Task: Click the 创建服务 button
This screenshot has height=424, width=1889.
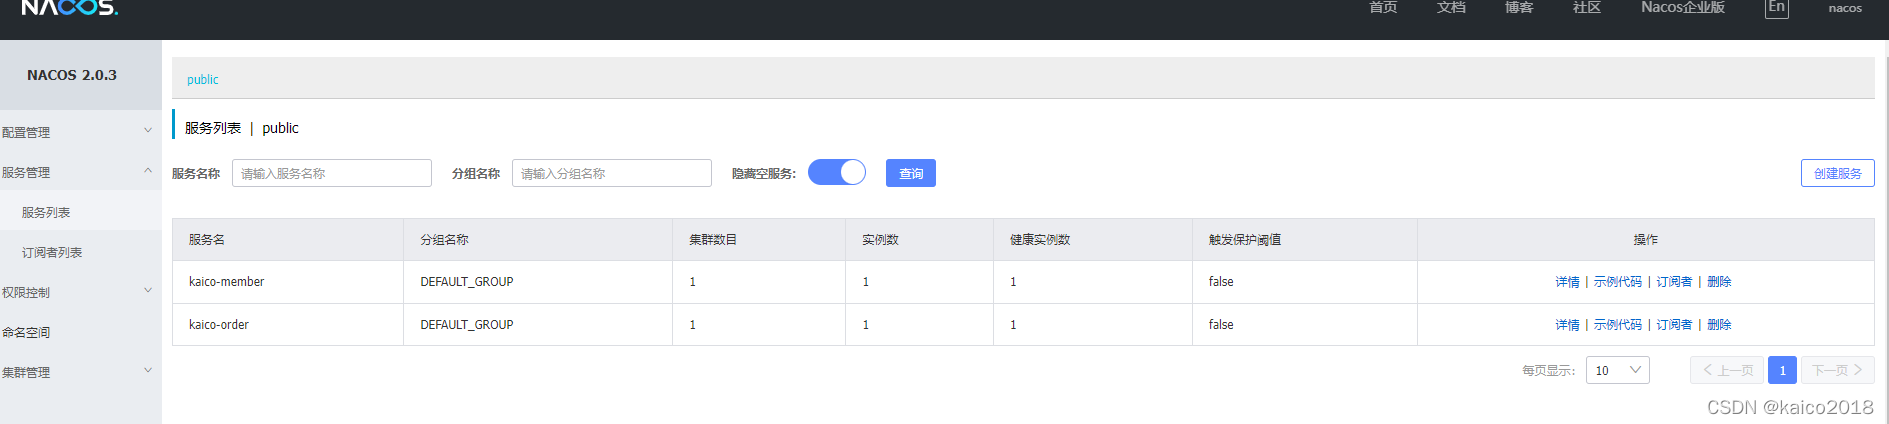Action: (x=1837, y=173)
